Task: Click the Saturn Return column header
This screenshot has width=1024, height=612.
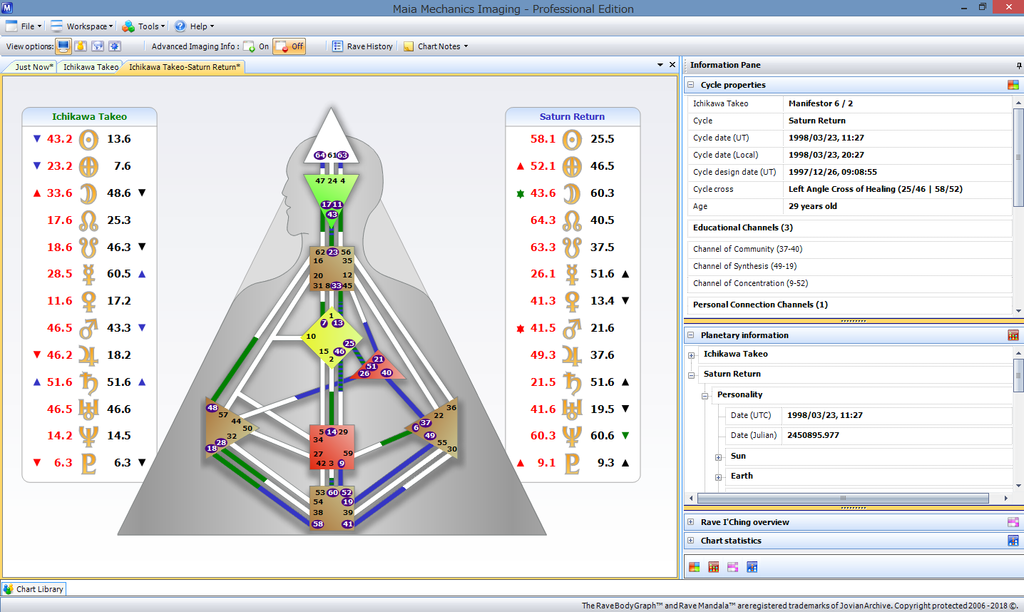Action: pyautogui.click(x=572, y=116)
